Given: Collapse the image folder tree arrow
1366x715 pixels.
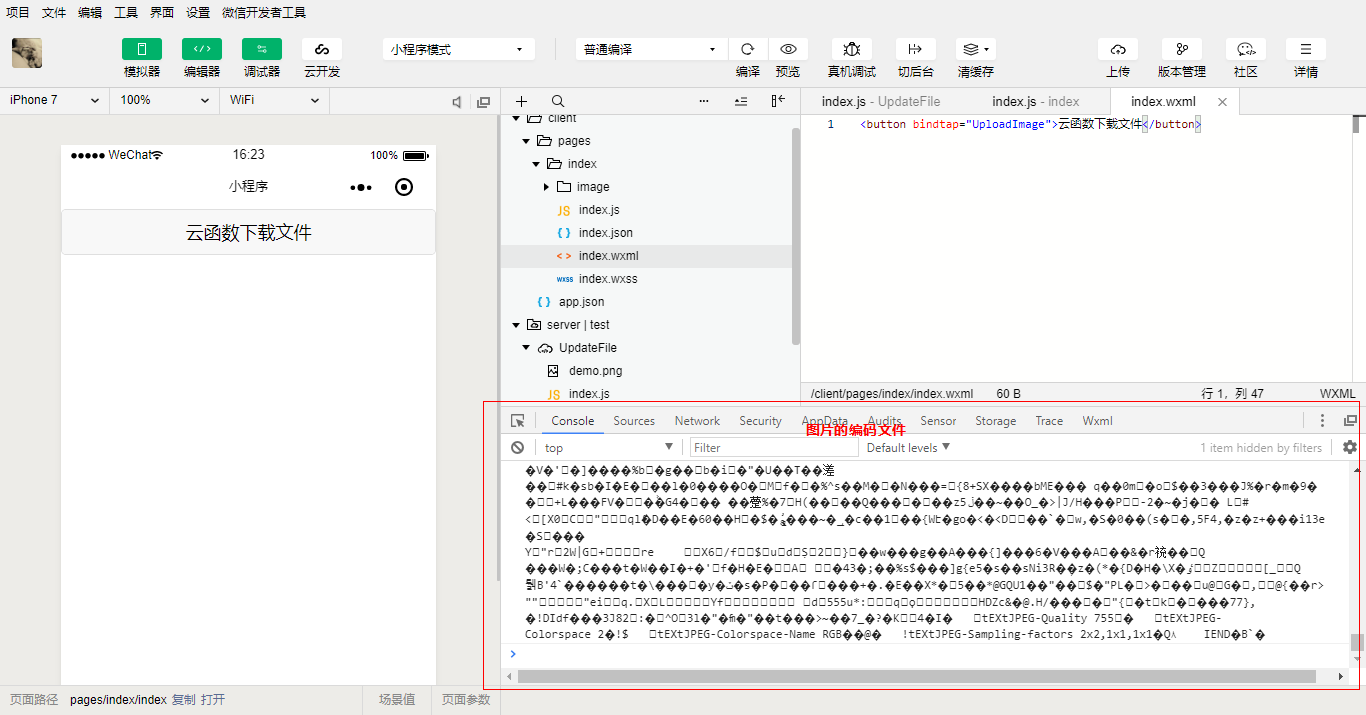Looking at the screenshot, I should [x=546, y=187].
